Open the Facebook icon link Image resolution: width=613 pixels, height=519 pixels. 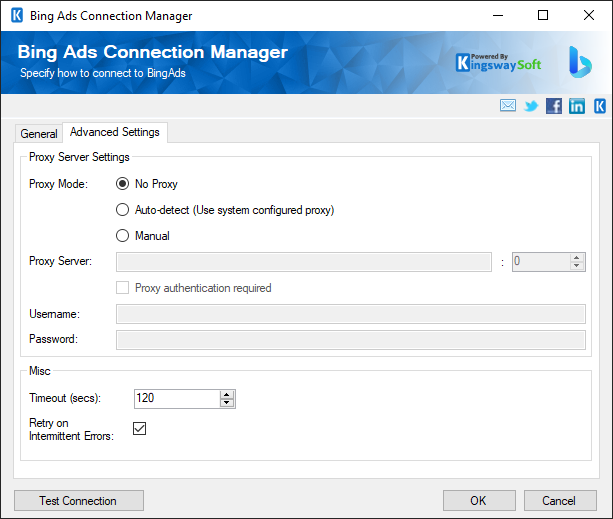point(554,106)
